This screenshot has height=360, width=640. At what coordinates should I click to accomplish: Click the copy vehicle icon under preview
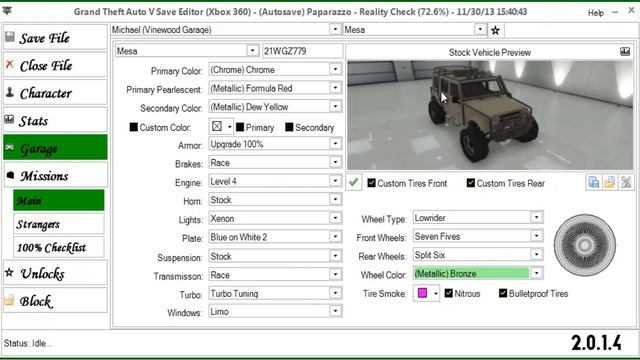click(x=593, y=182)
